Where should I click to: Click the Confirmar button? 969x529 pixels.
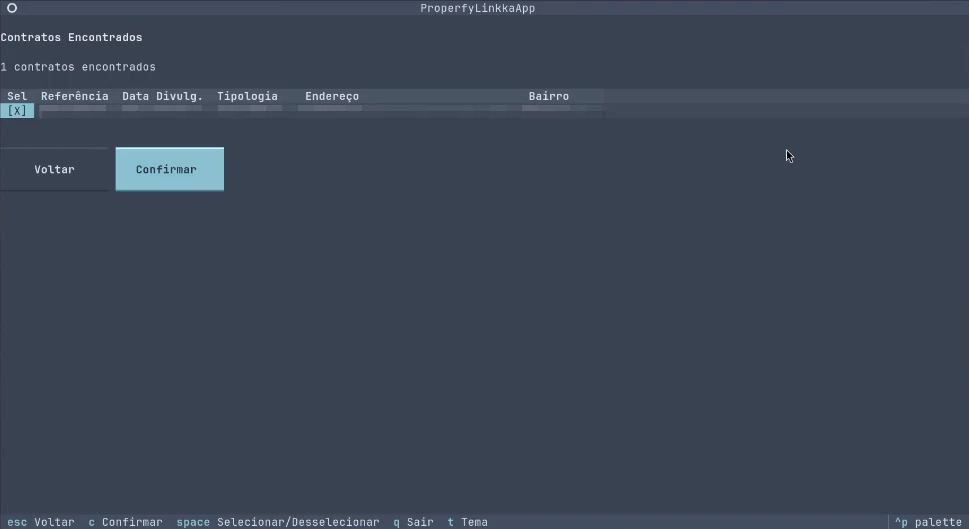coord(169,169)
